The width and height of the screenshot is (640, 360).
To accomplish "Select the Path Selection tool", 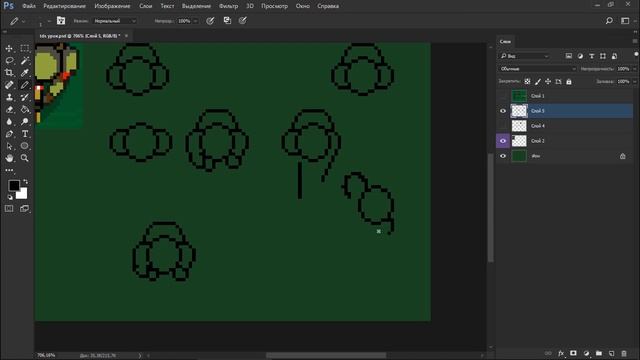I will (x=9, y=146).
